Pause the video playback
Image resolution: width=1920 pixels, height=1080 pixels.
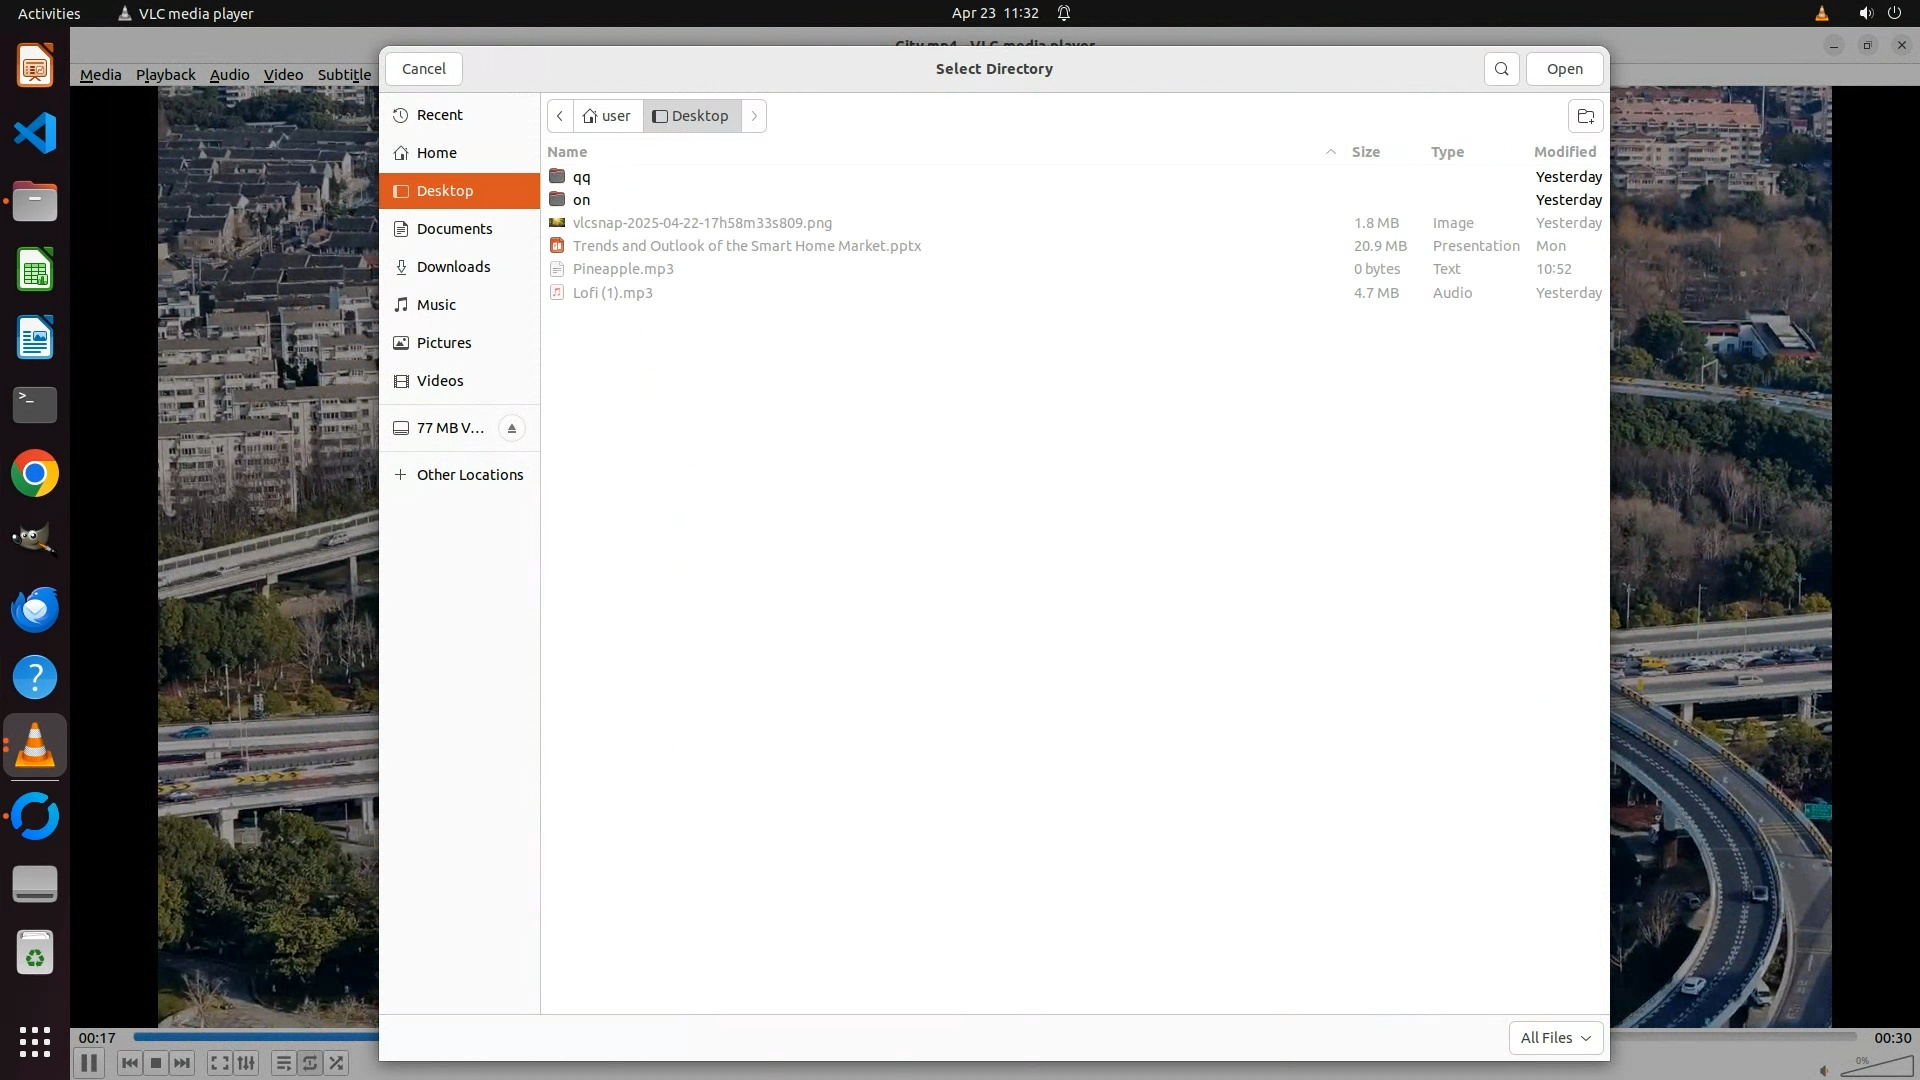click(x=89, y=1063)
